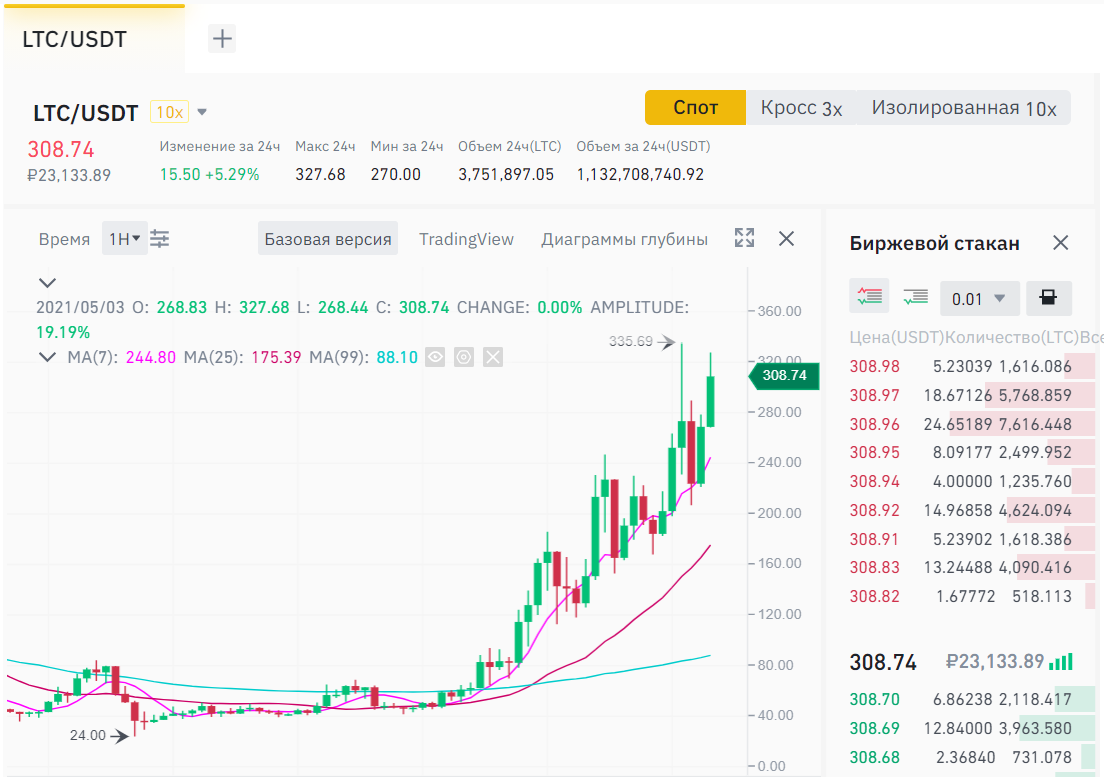Open the 1H time interval dropdown
Image resolution: width=1104 pixels, height=777 pixels.
[124, 239]
